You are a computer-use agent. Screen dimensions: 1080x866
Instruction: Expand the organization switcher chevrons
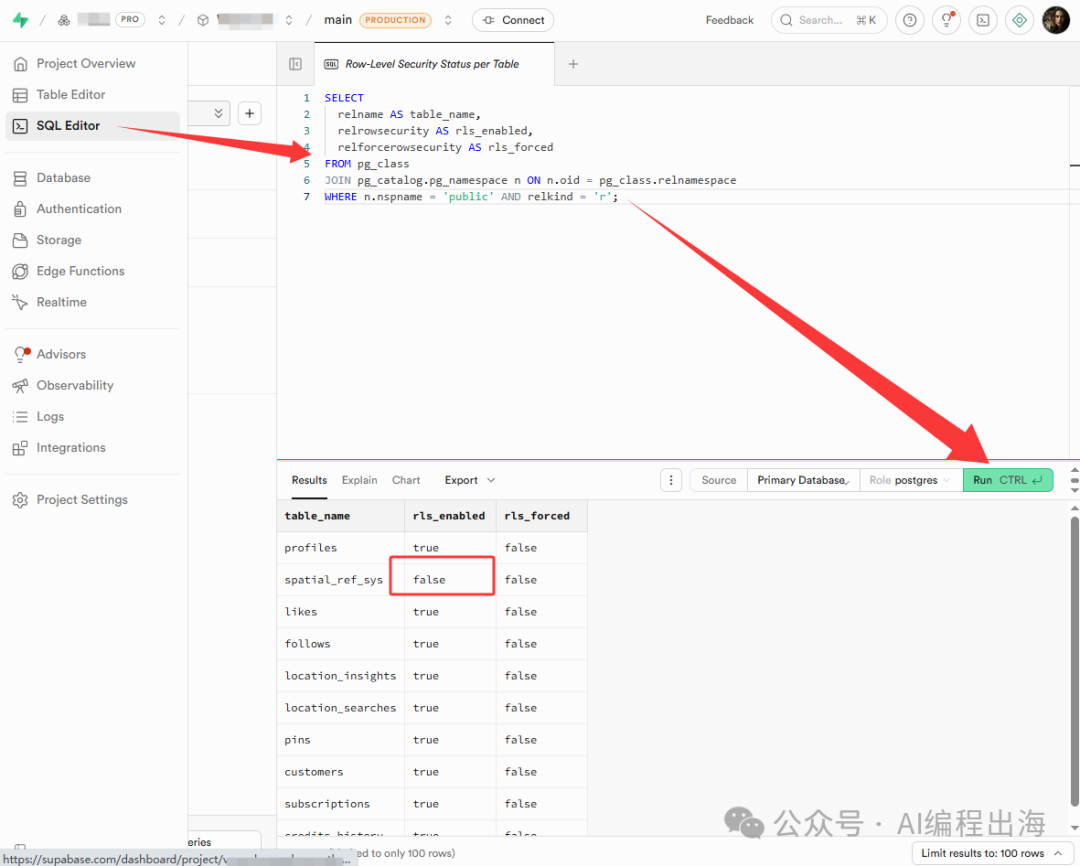point(162,20)
